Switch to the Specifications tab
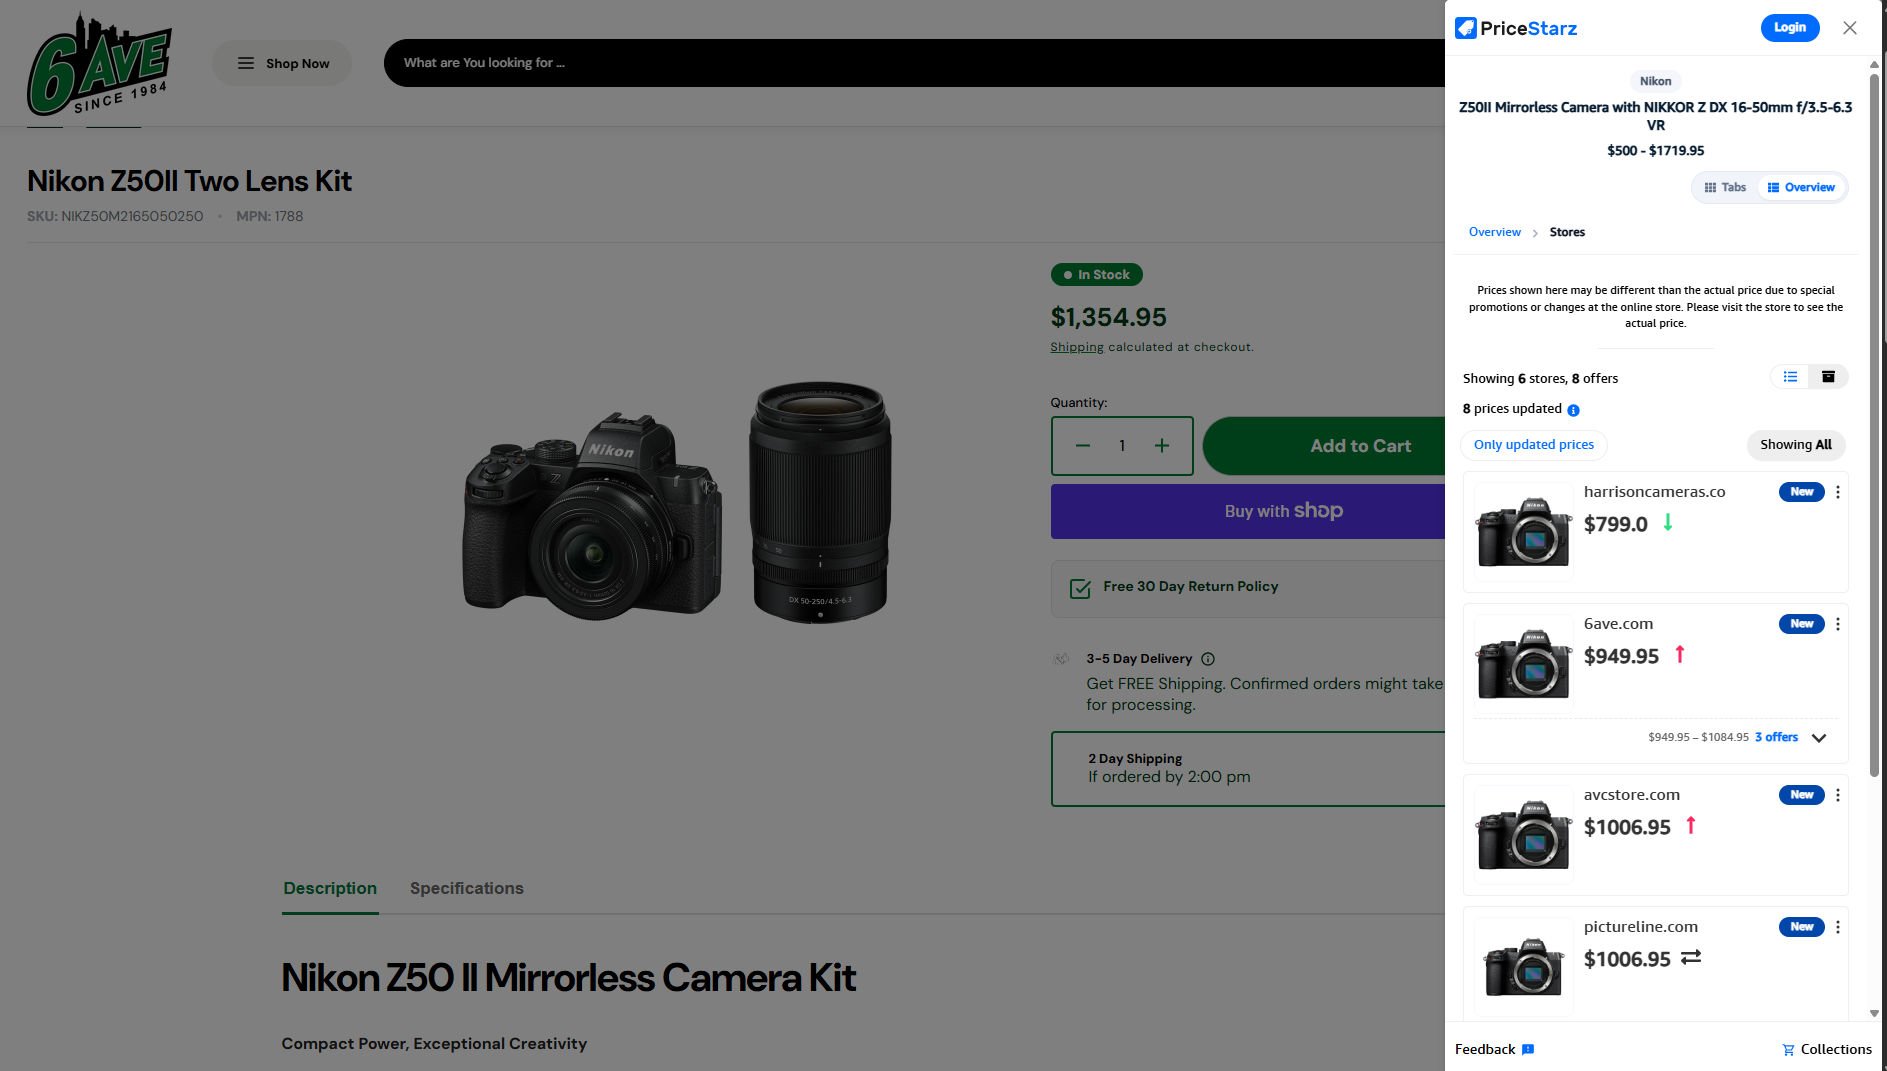1887x1071 pixels. [467, 888]
